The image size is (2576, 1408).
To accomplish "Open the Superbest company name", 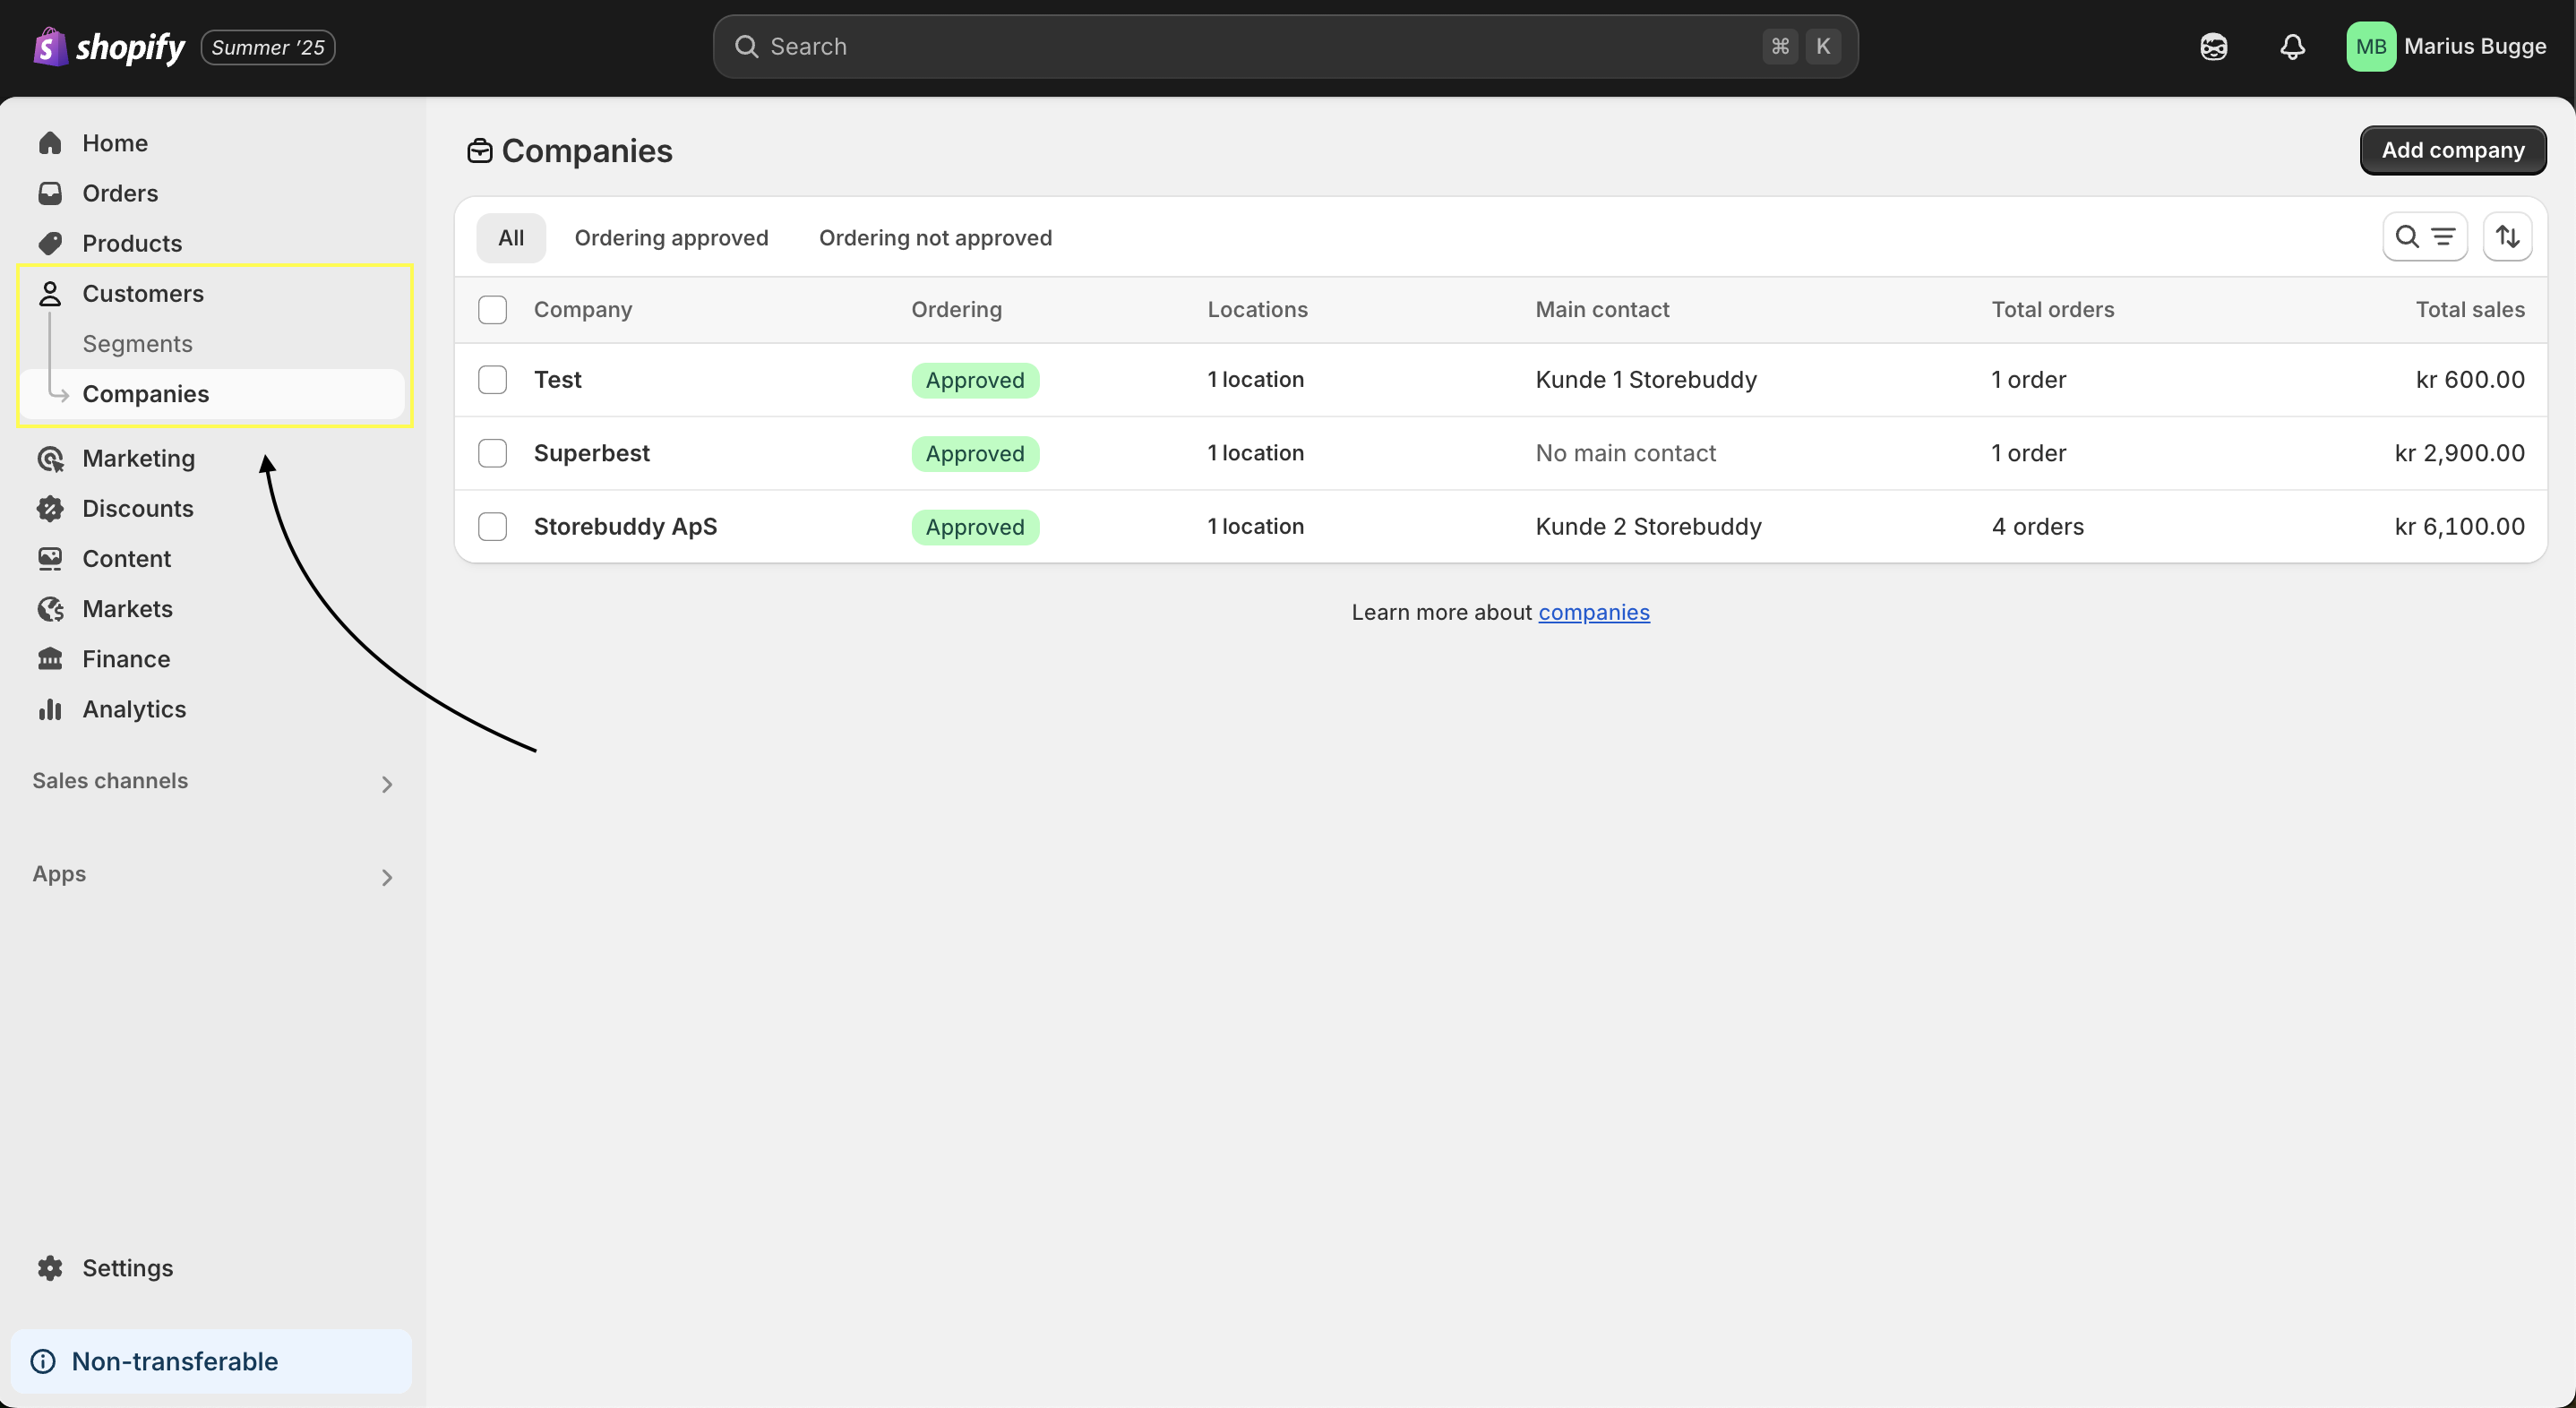I will (591, 453).
